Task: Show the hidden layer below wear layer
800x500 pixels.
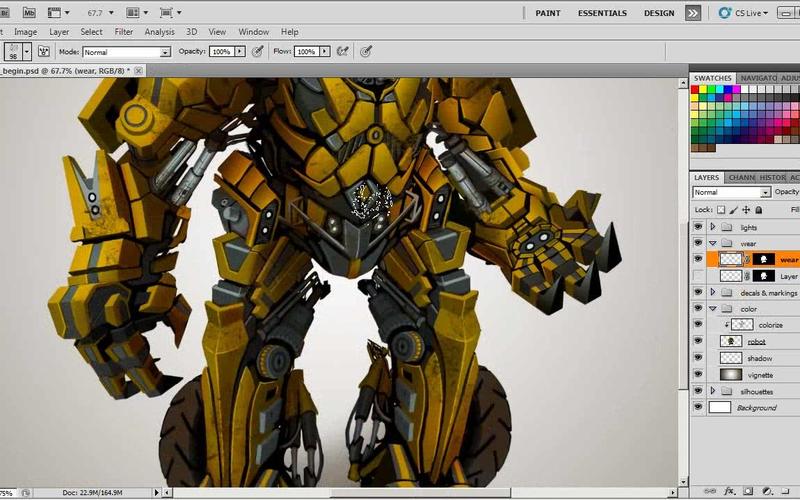Action: [698, 276]
